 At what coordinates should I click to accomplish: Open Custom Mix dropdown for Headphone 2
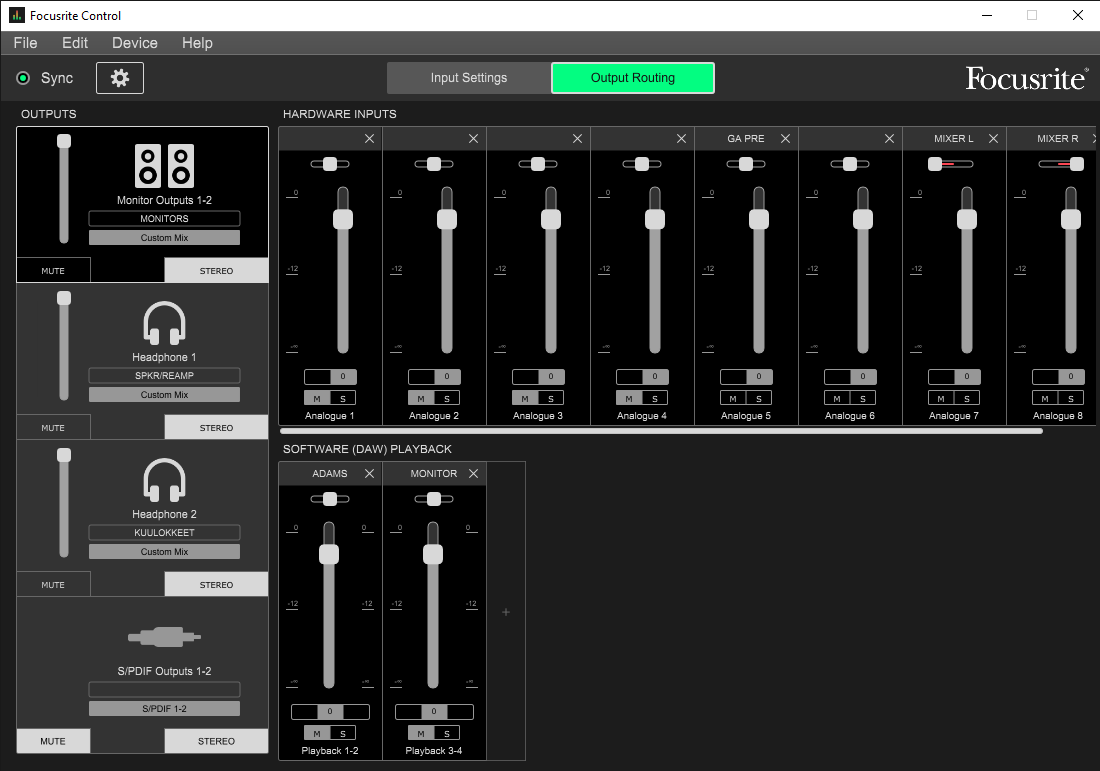(x=164, y=552)
